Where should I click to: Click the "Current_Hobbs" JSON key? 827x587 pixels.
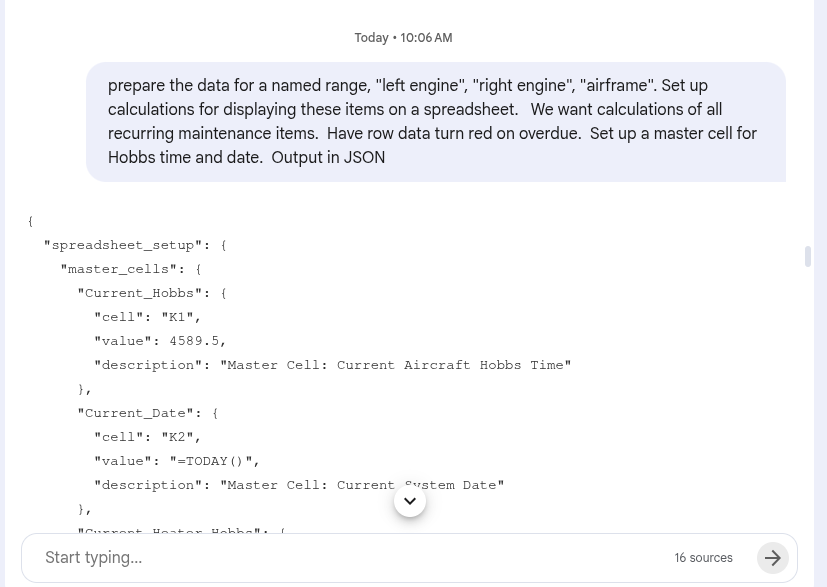click(x=144, y=293)
